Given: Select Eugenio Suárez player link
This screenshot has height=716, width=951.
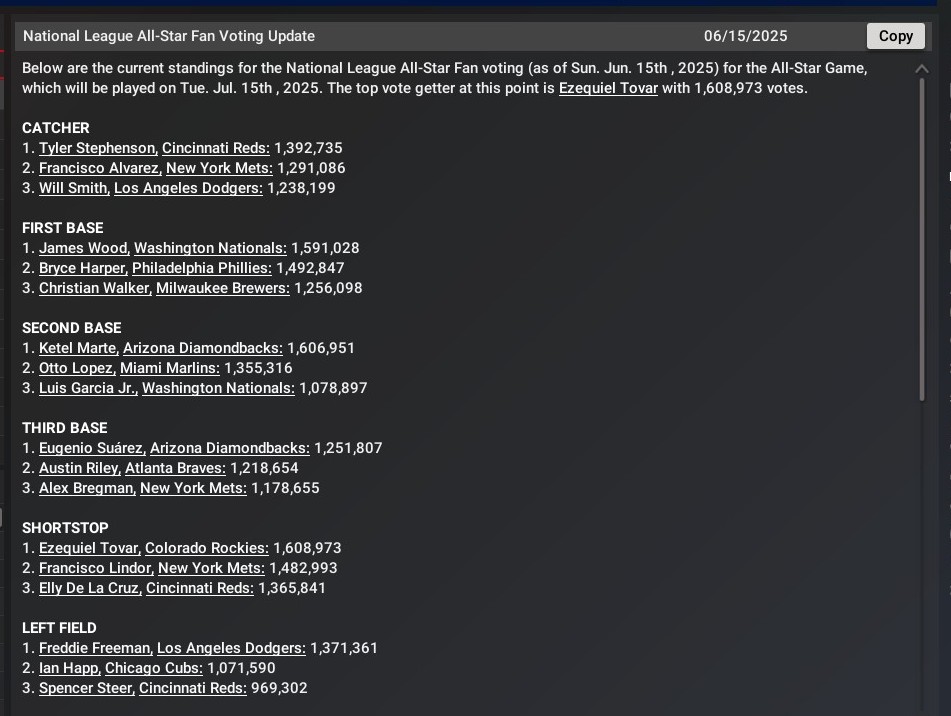Looking at the screenshot, I should pyautogui.click(x=92, y=448).
